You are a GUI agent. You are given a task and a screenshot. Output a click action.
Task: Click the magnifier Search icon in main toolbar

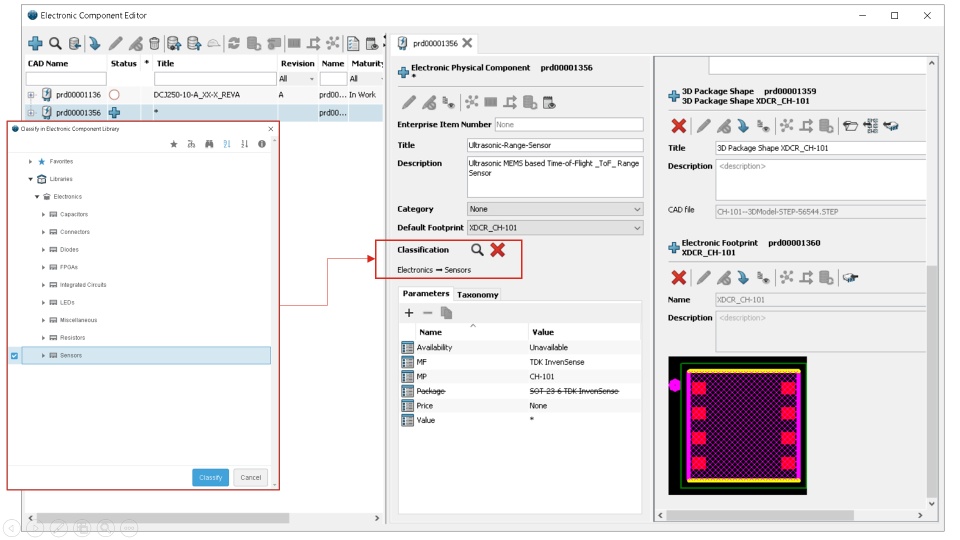point(55,43)
